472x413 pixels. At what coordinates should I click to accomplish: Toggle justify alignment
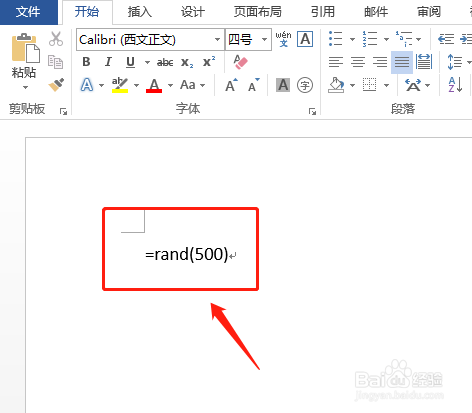coord(402,62)
